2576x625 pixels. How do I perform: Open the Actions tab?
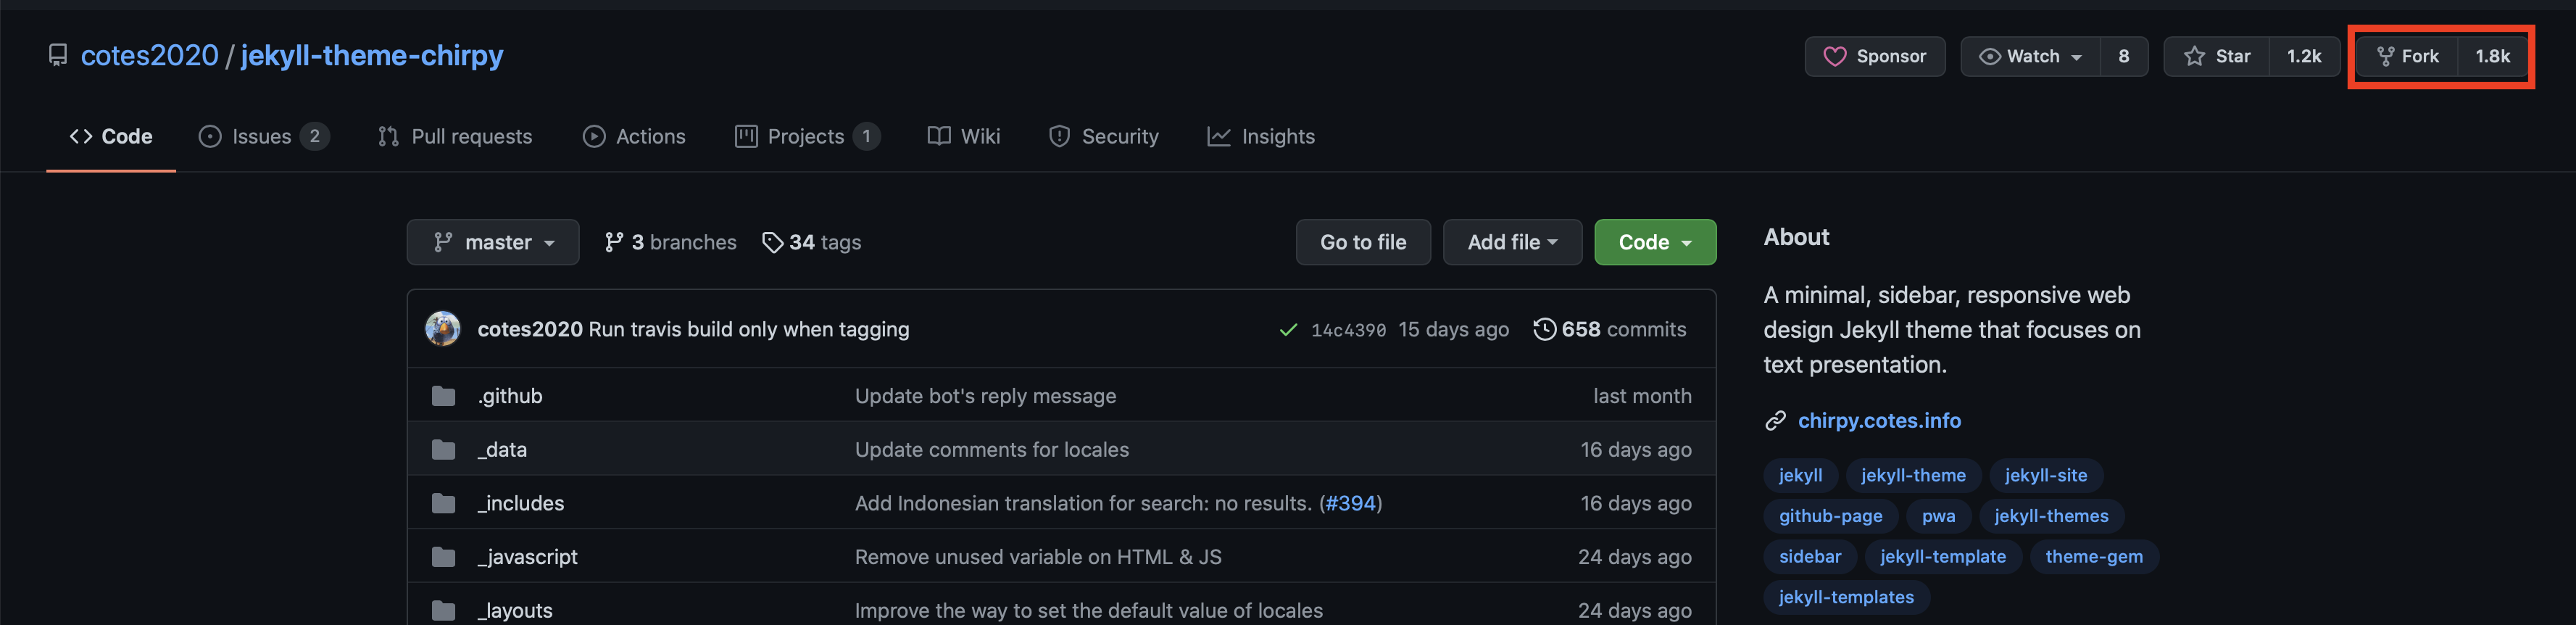tap(634, 136)
